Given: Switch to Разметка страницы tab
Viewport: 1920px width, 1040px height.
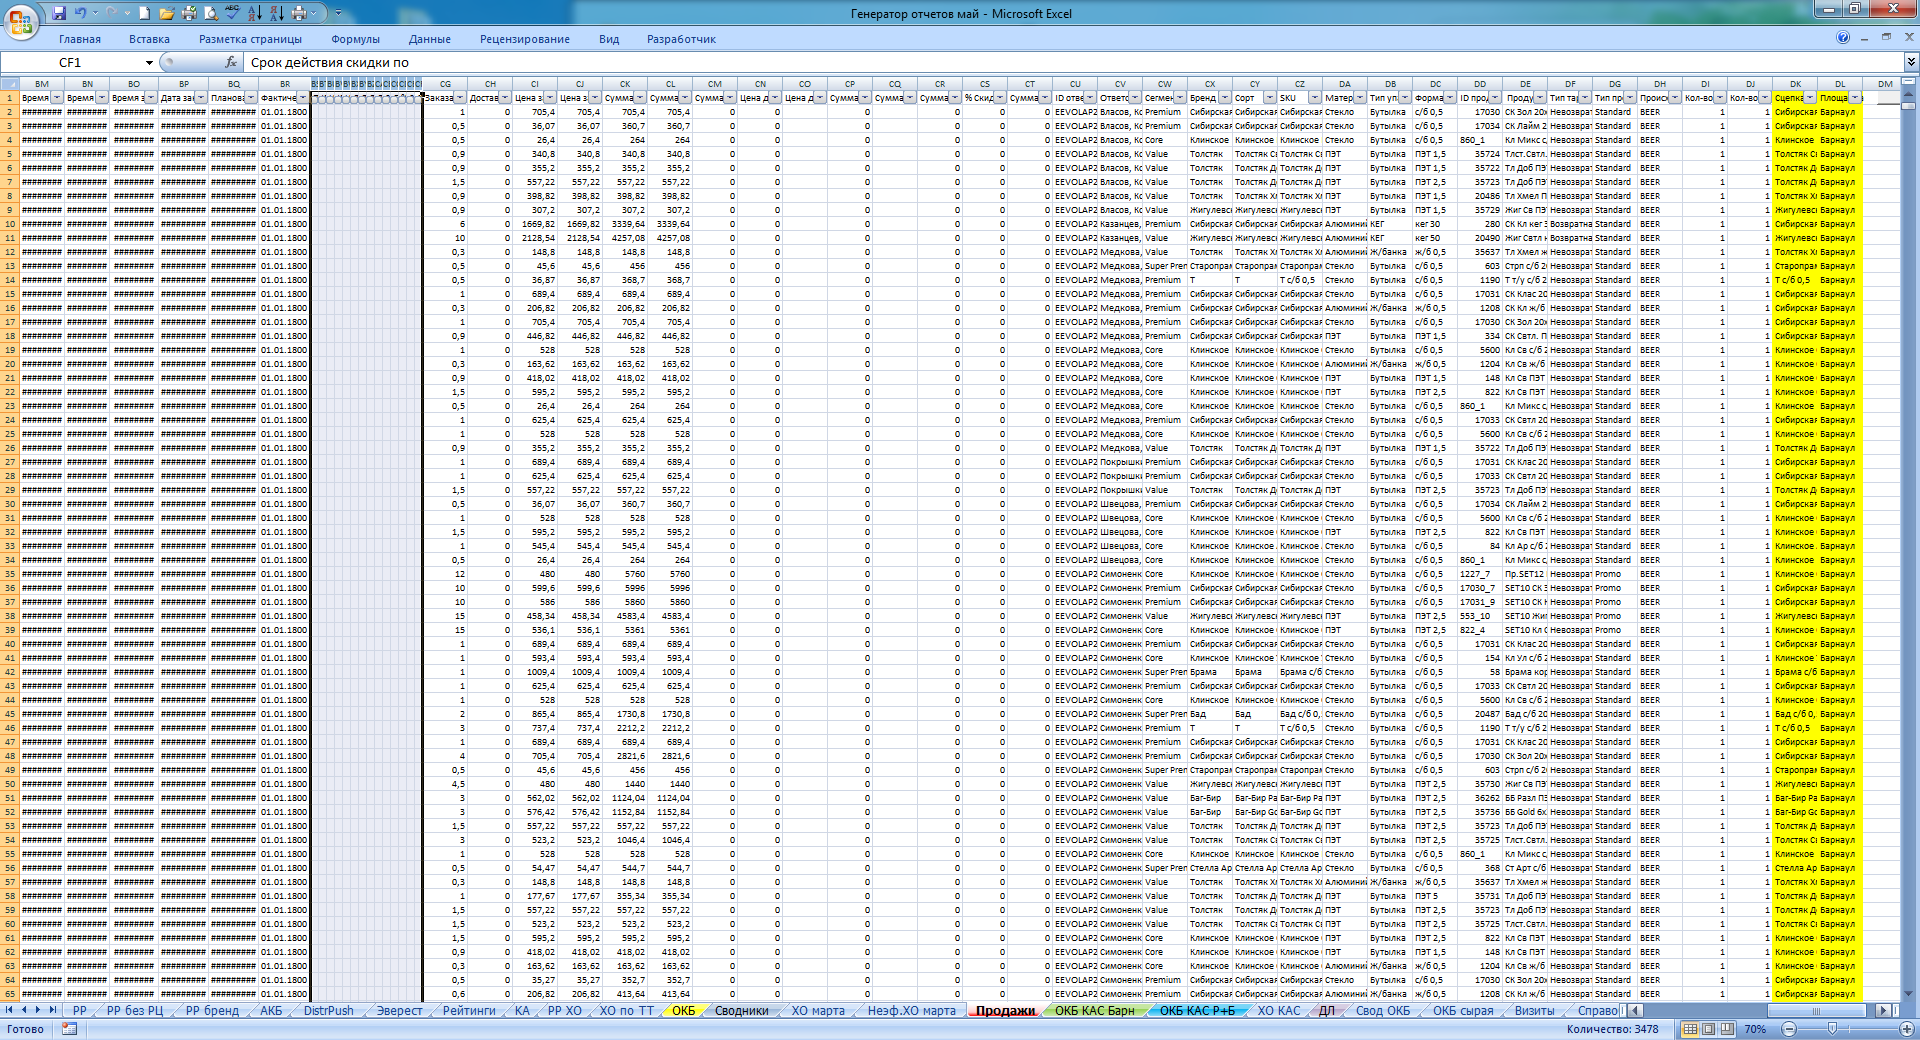Looking at the screenshot, I should (x=250, y=39).
